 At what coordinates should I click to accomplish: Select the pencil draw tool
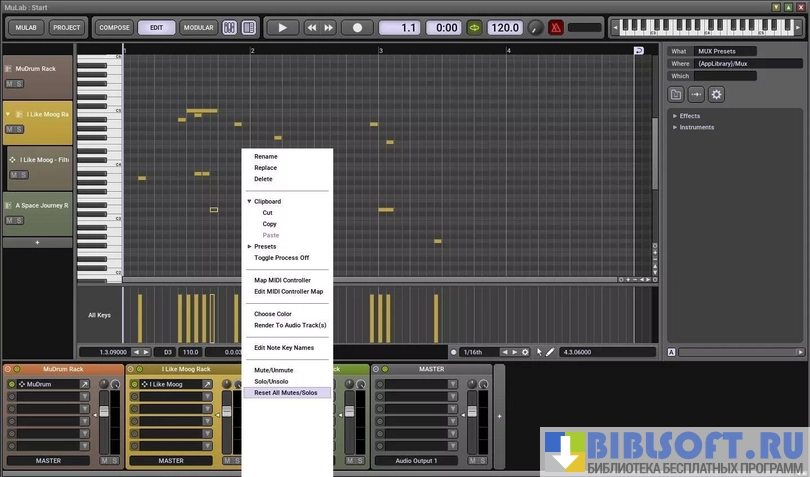[550, 352]
